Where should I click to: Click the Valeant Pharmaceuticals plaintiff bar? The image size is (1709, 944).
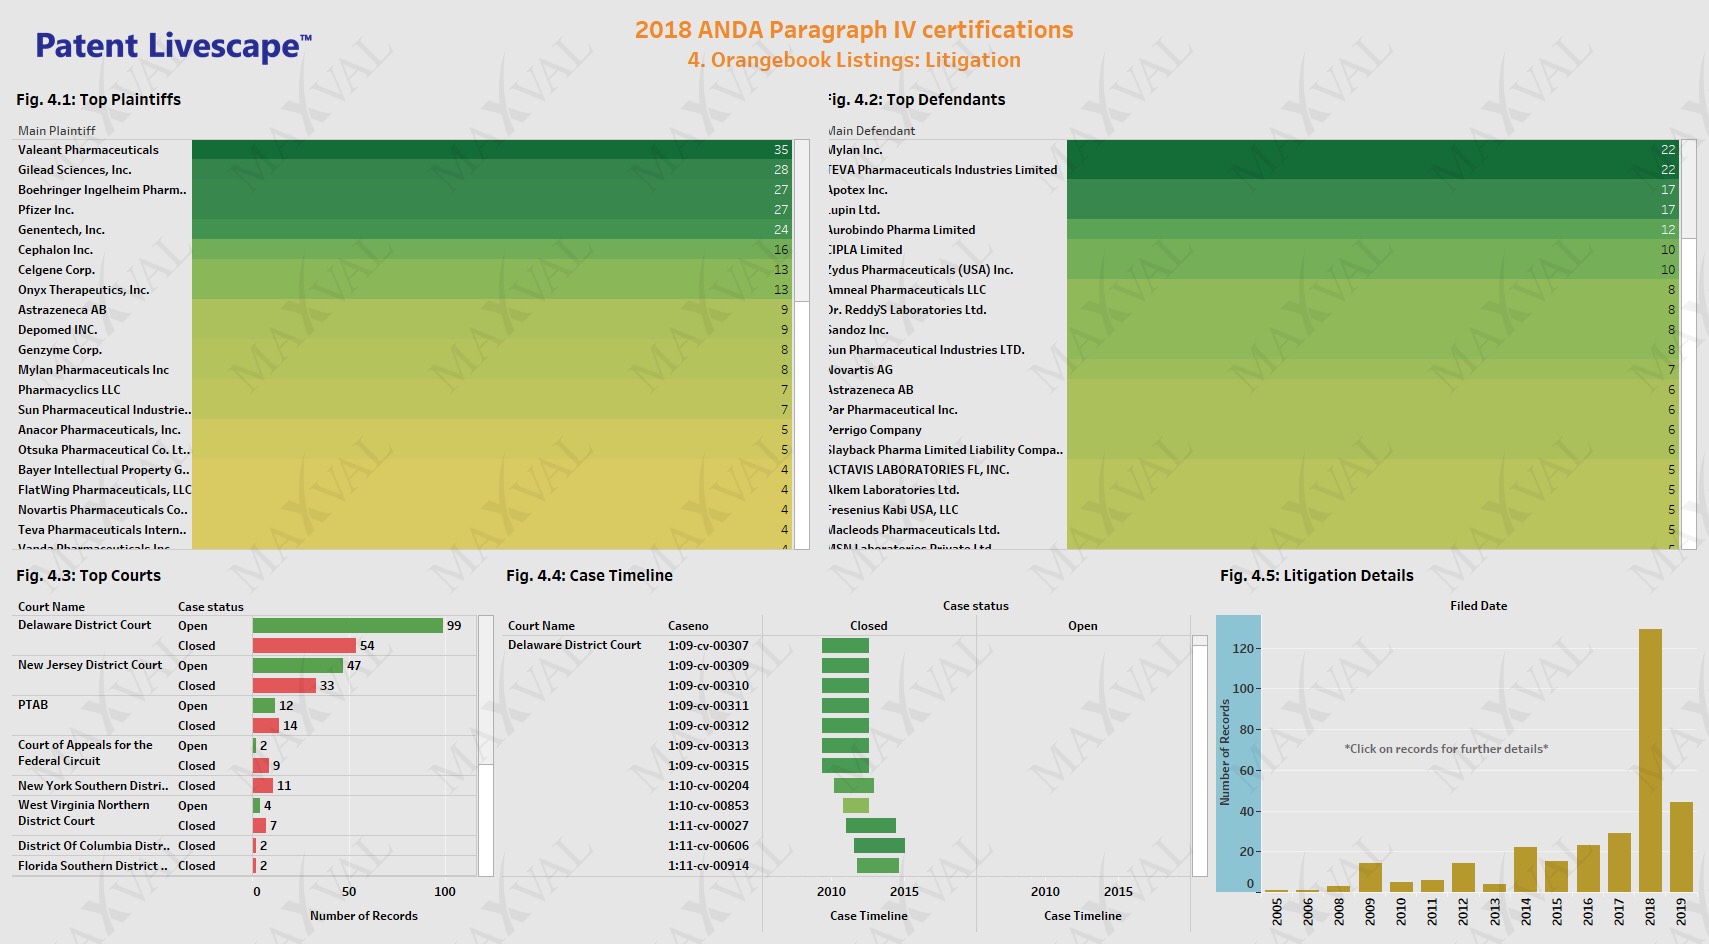tap(492, 150)
